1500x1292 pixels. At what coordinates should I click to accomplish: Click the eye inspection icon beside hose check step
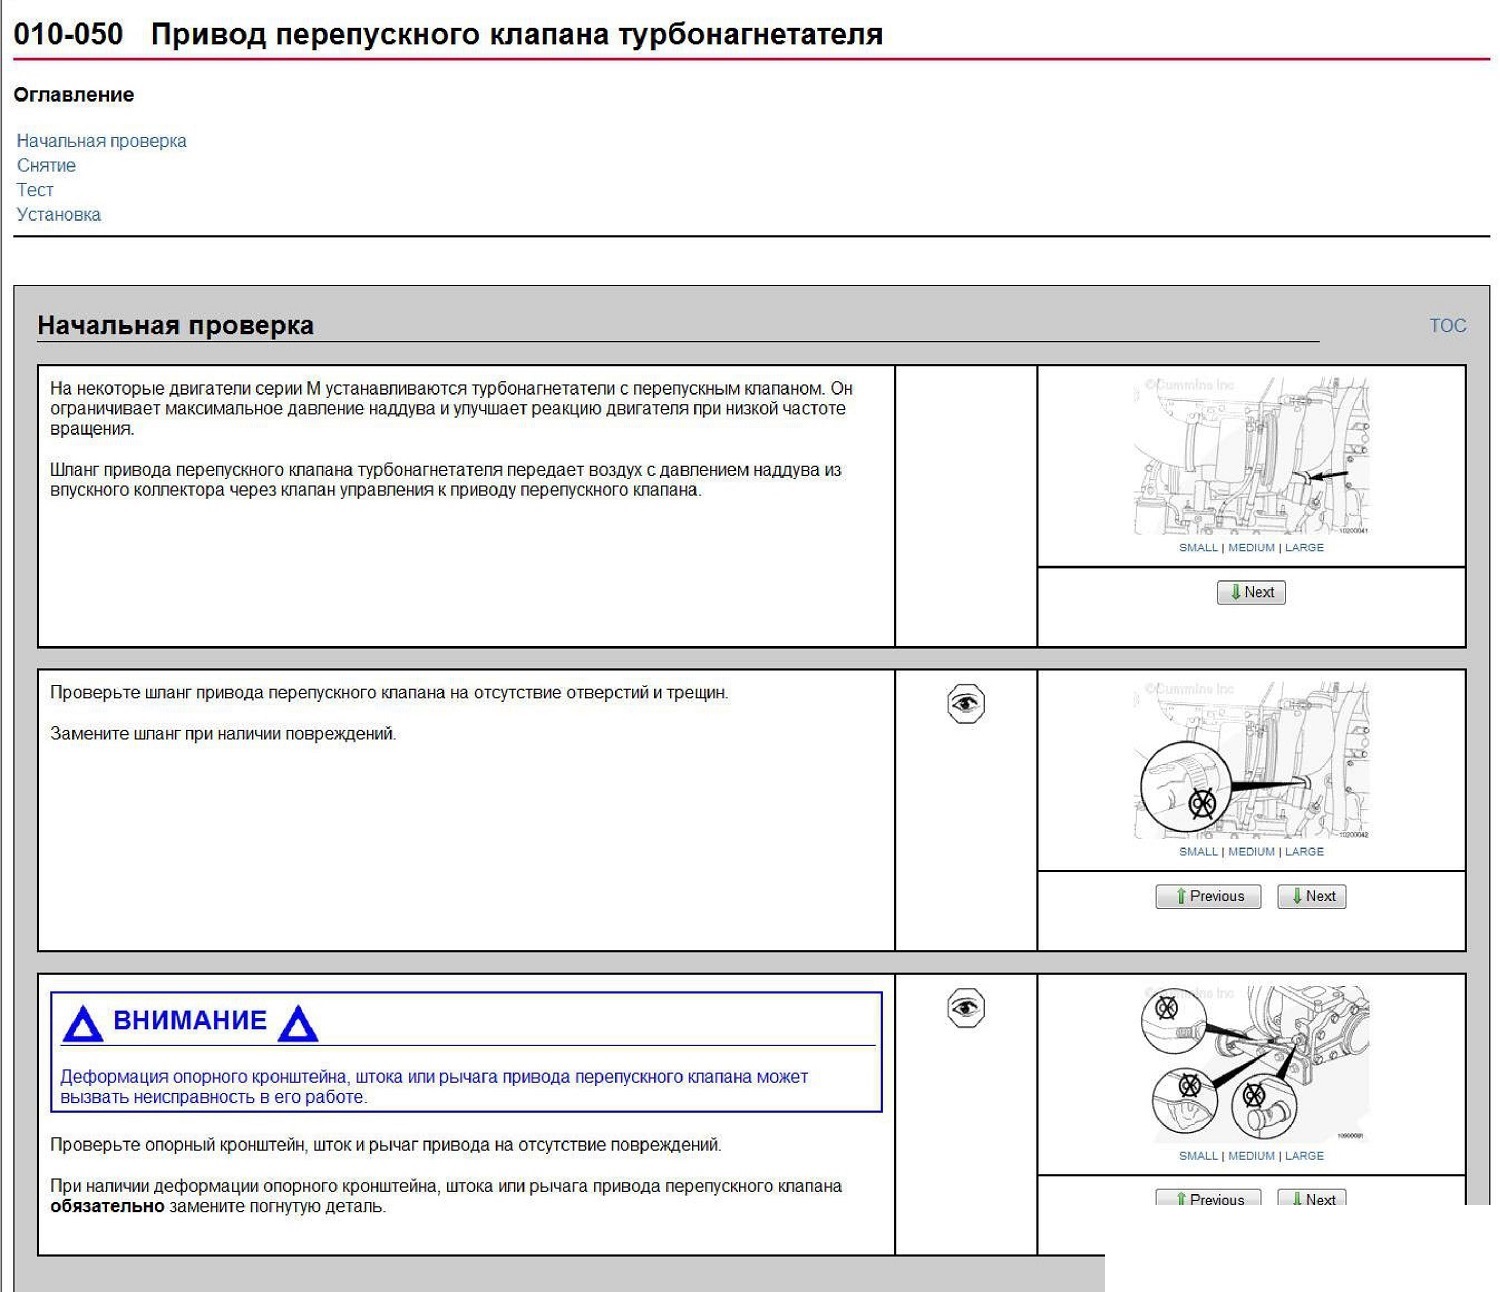(x=966, y=704)
